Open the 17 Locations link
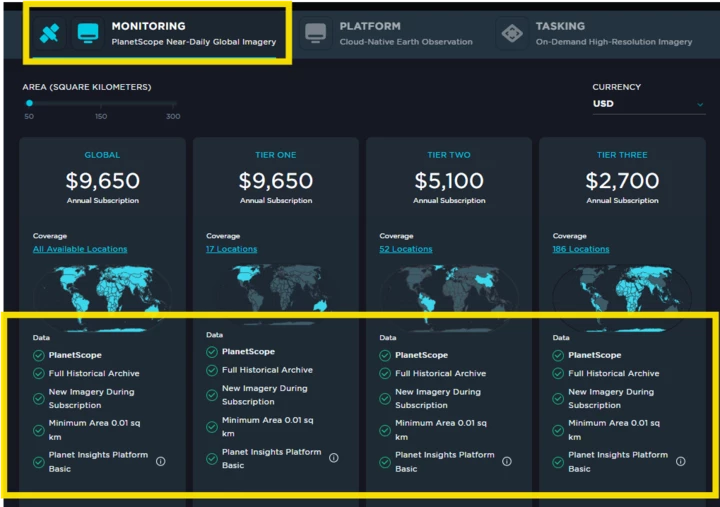Viewport: 720px width, 507px height. click(x=231, y=249)
